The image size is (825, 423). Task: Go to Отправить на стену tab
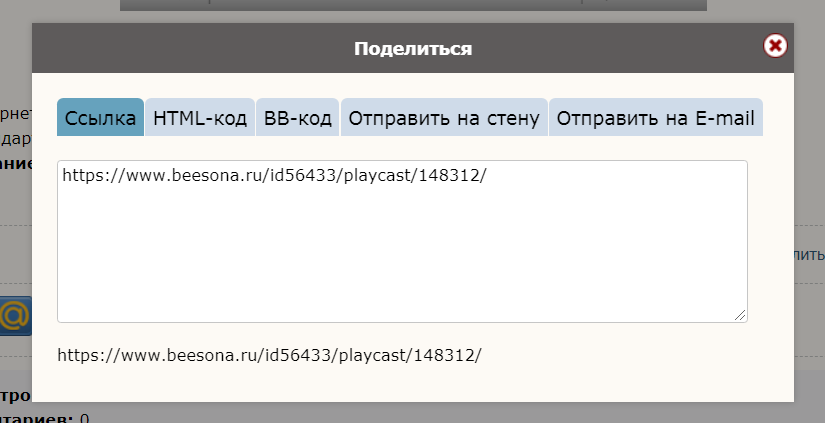tap(444, 118)
